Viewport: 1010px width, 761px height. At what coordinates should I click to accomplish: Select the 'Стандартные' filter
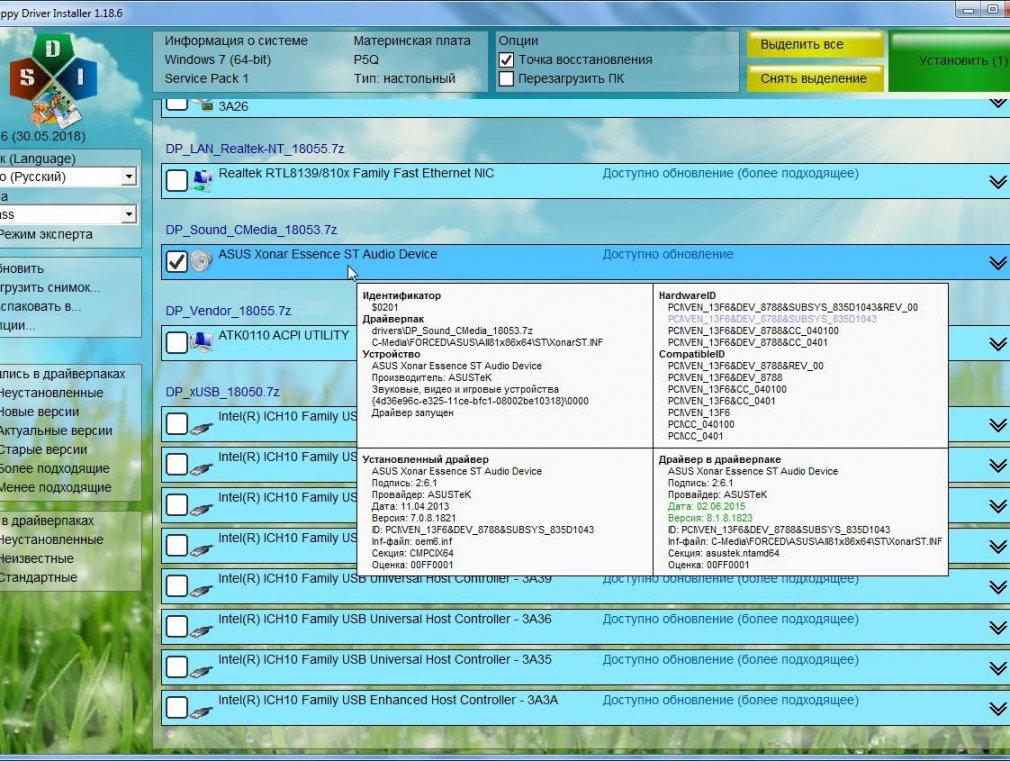pos(39,577)
